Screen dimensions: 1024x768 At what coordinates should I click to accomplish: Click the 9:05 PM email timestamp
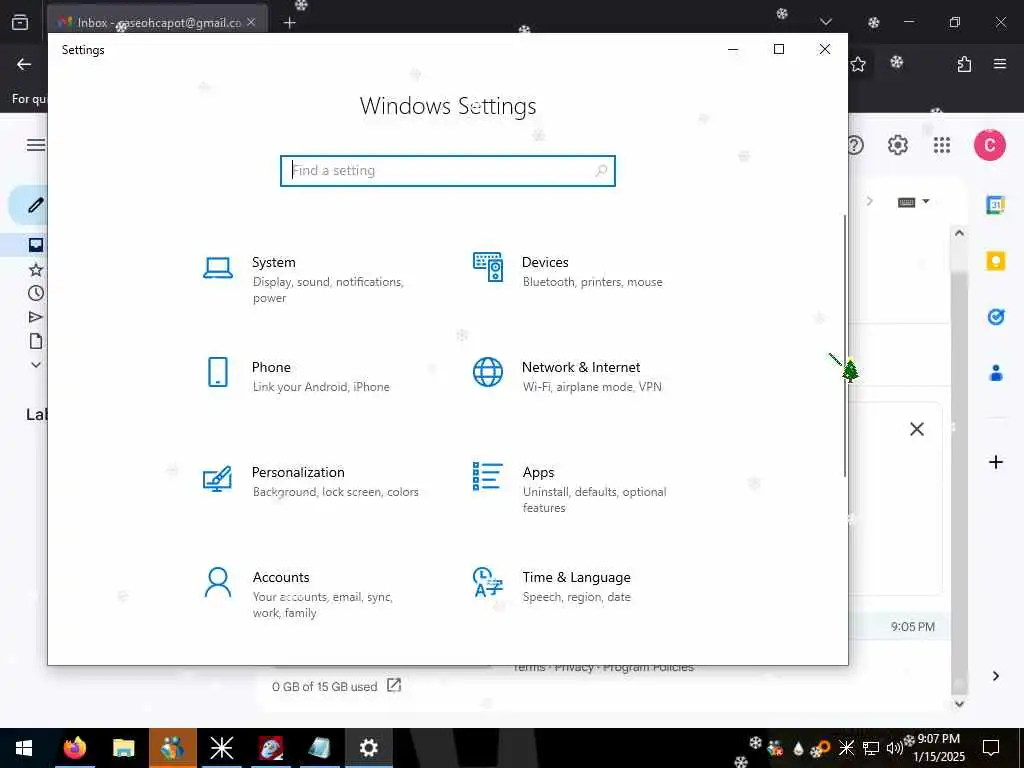pos(912,626)
